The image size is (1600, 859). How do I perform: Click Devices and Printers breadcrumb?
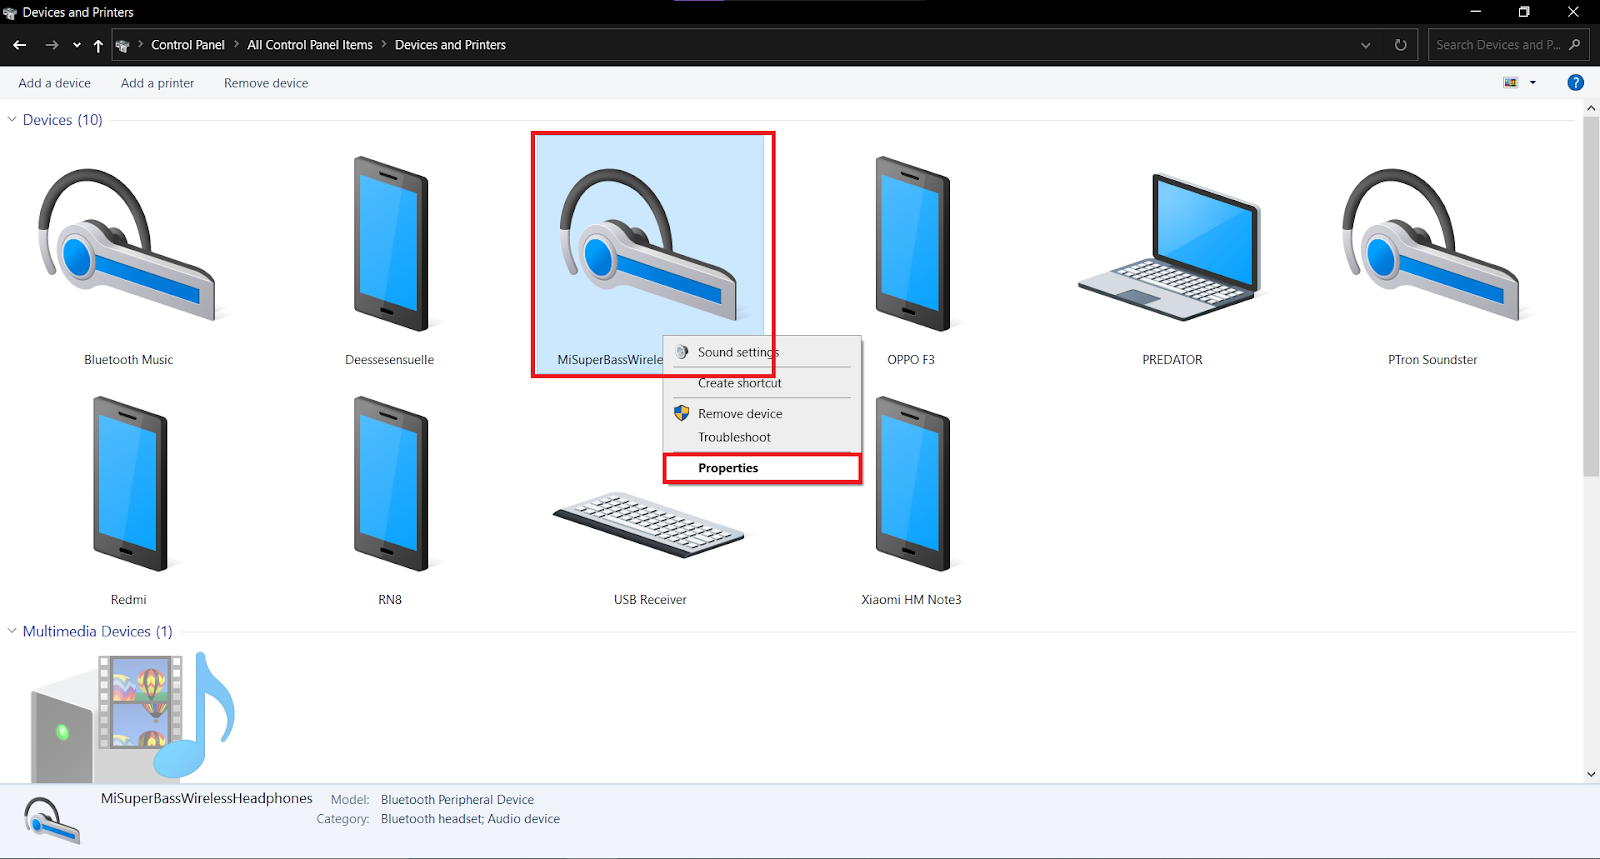450,45
